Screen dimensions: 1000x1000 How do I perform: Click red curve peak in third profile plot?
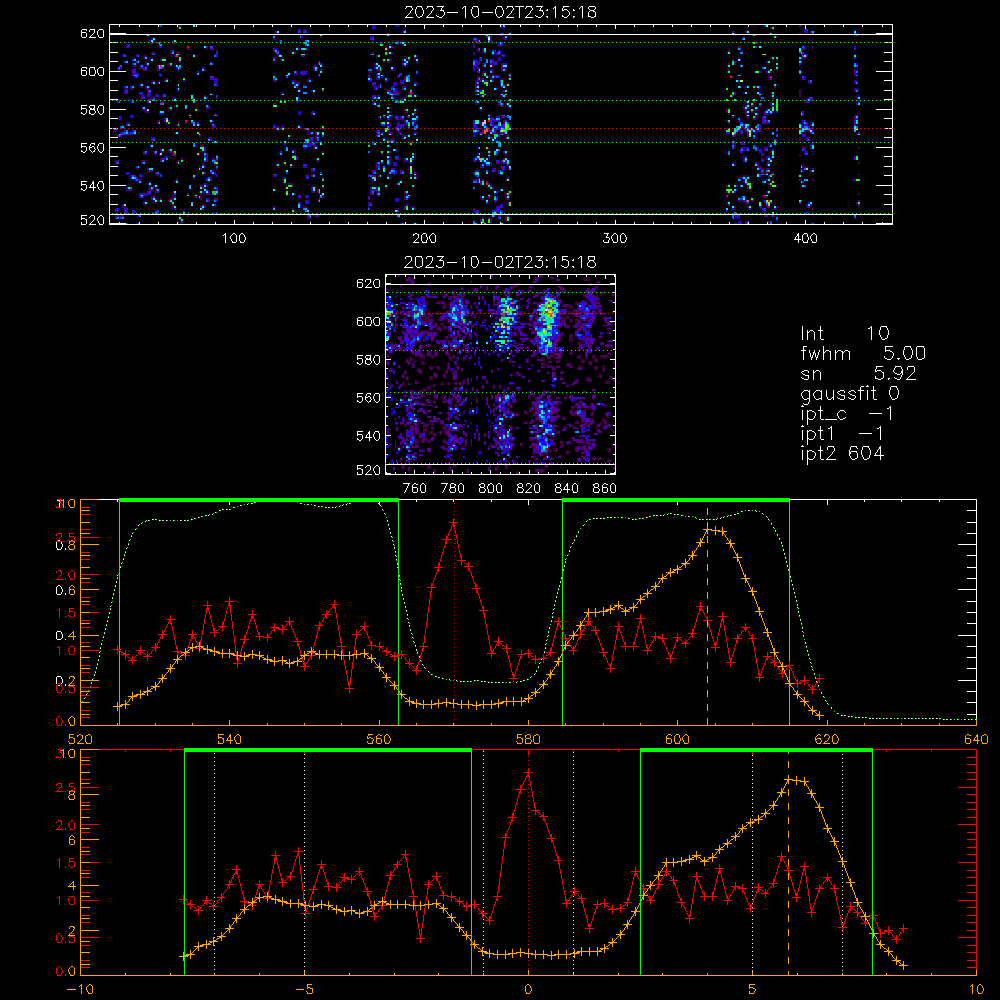453,522
